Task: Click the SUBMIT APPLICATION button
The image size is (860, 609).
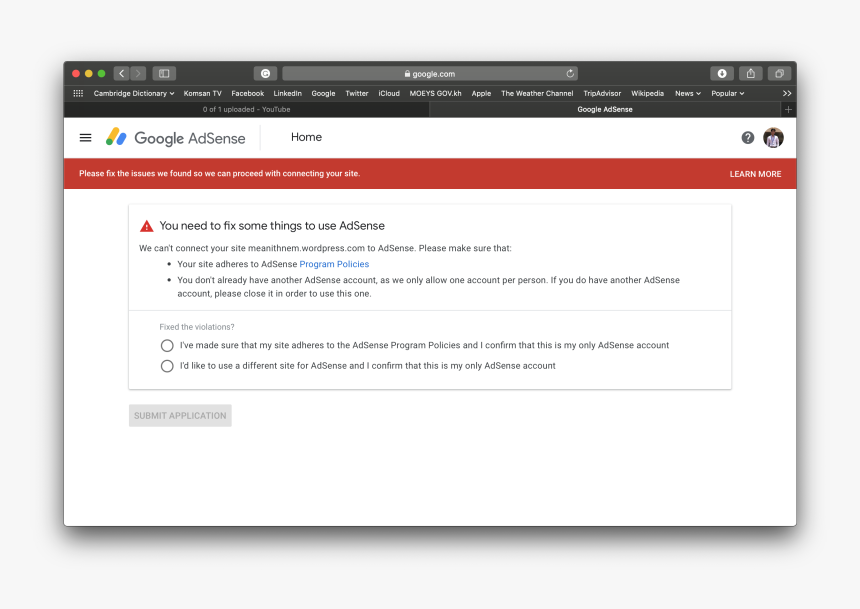Action: [x=180, y=416]
